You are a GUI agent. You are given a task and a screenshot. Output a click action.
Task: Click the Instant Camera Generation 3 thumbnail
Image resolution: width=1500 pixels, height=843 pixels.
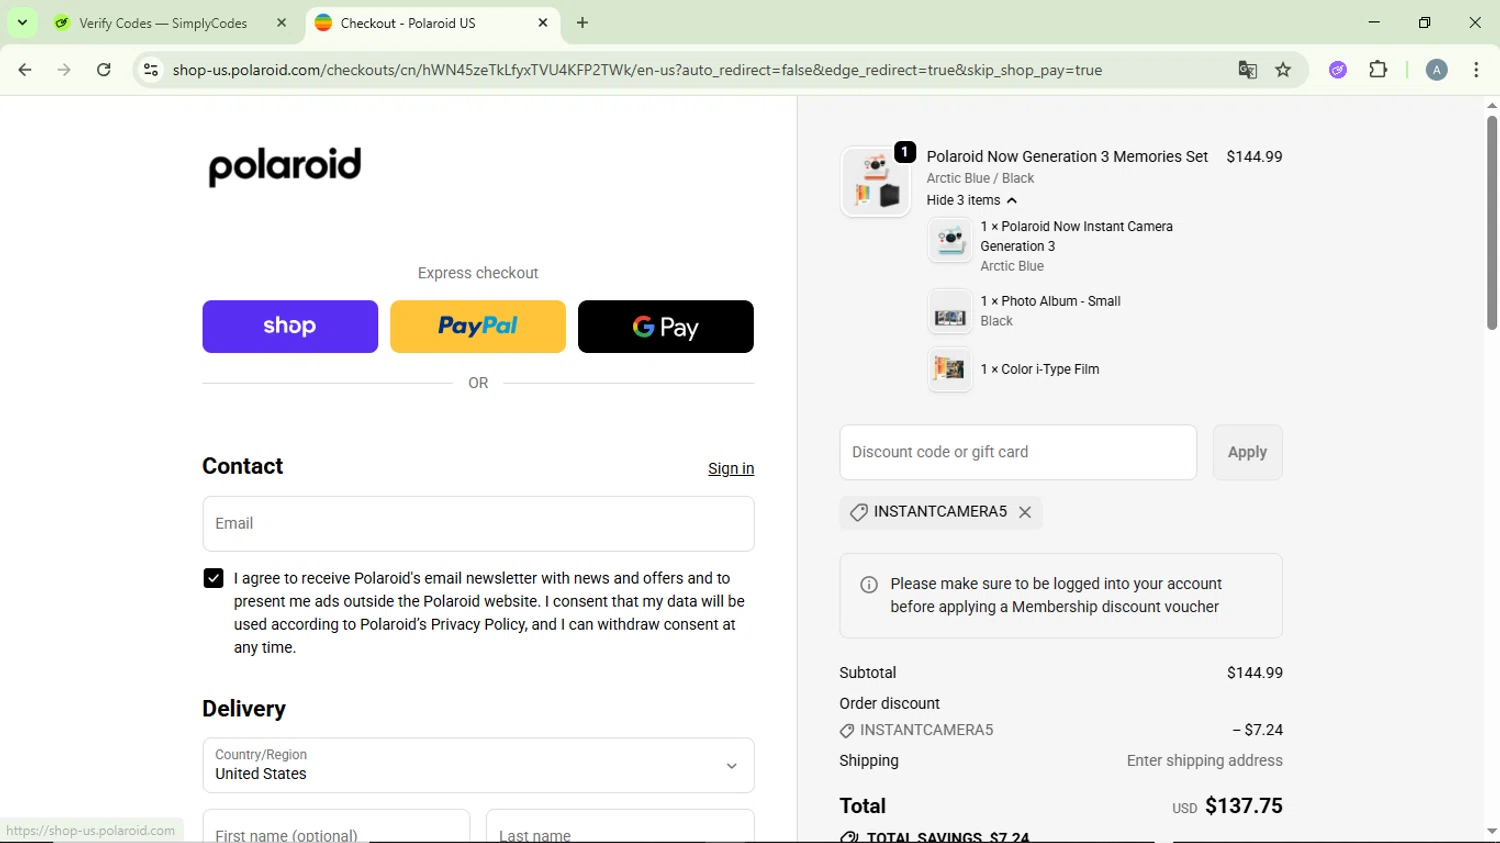tap(950, 240)
